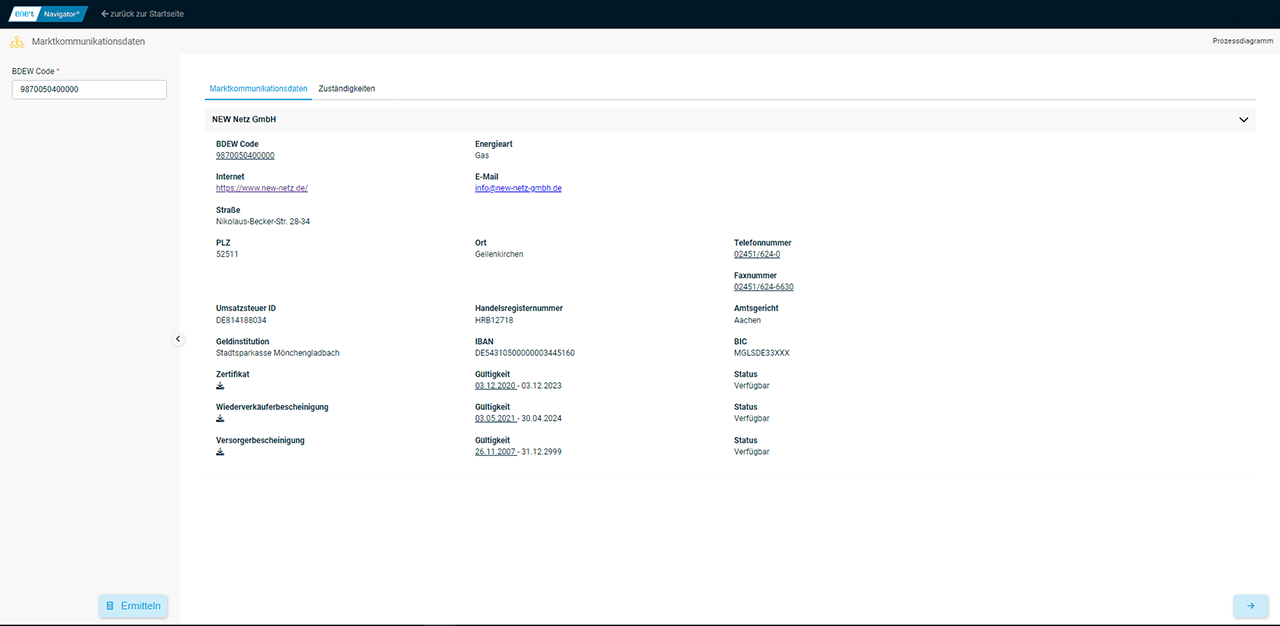
Task: Open BDEW Code link 9870050400000
Action: (x=245, y=156)
